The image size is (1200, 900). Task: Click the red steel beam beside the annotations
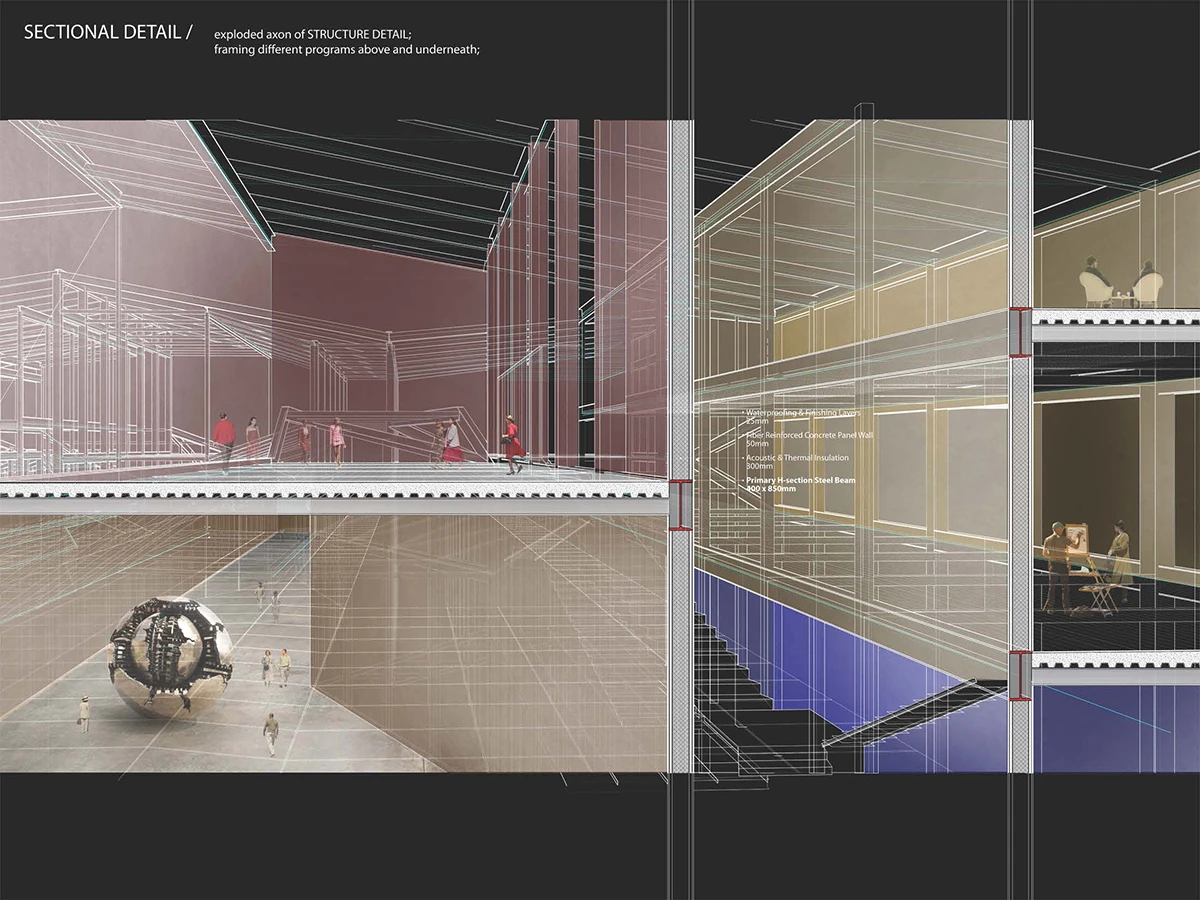(x=681, y=504)
